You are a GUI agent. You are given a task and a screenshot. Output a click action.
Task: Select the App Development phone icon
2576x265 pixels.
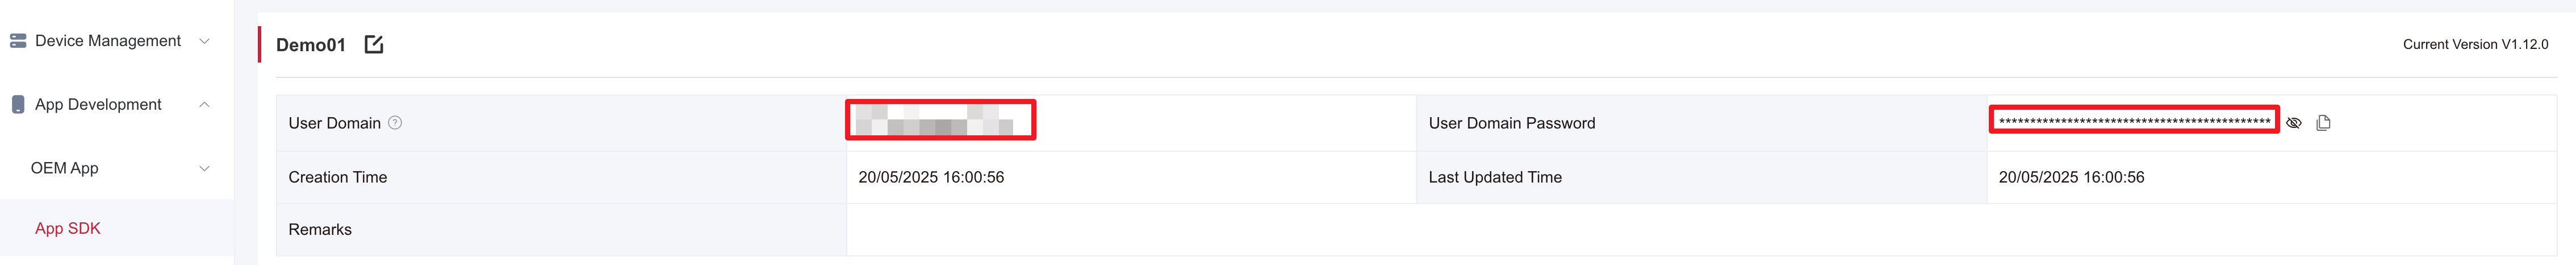pyautogui.click(x=18, y=104)
